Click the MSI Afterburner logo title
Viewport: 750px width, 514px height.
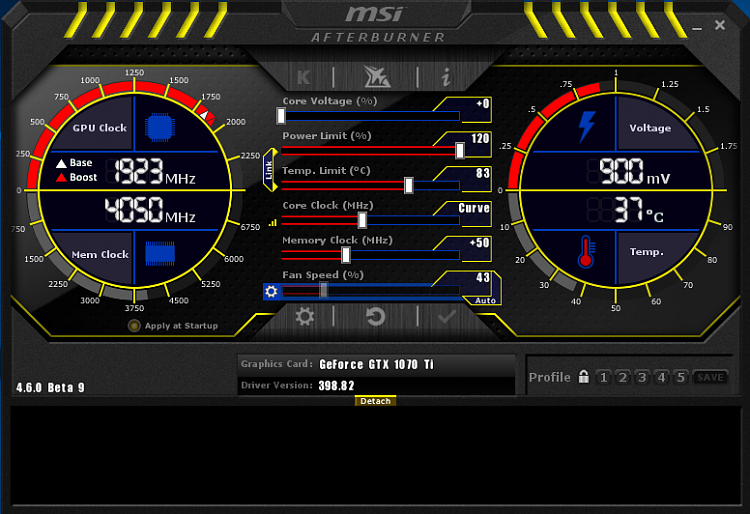click(378, 23)
